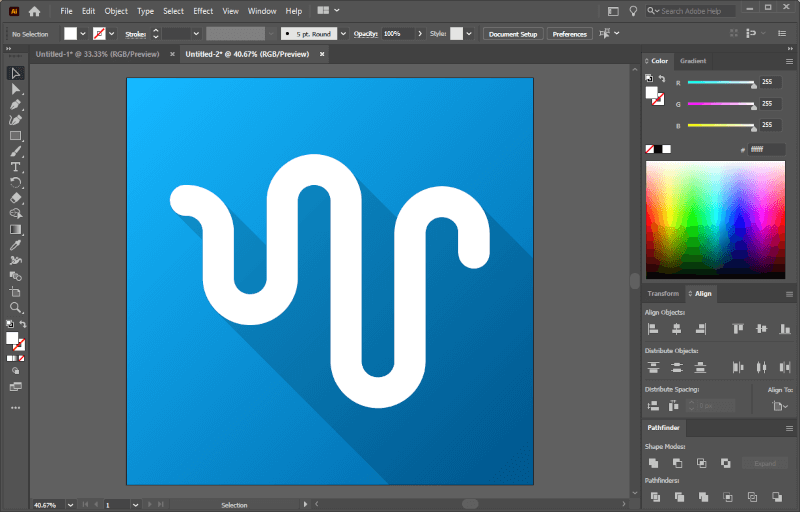This screenshot has height=512, width=800.
Task: Select the Gradient tool
Action: pyautogui.click(x=15, y=230)
